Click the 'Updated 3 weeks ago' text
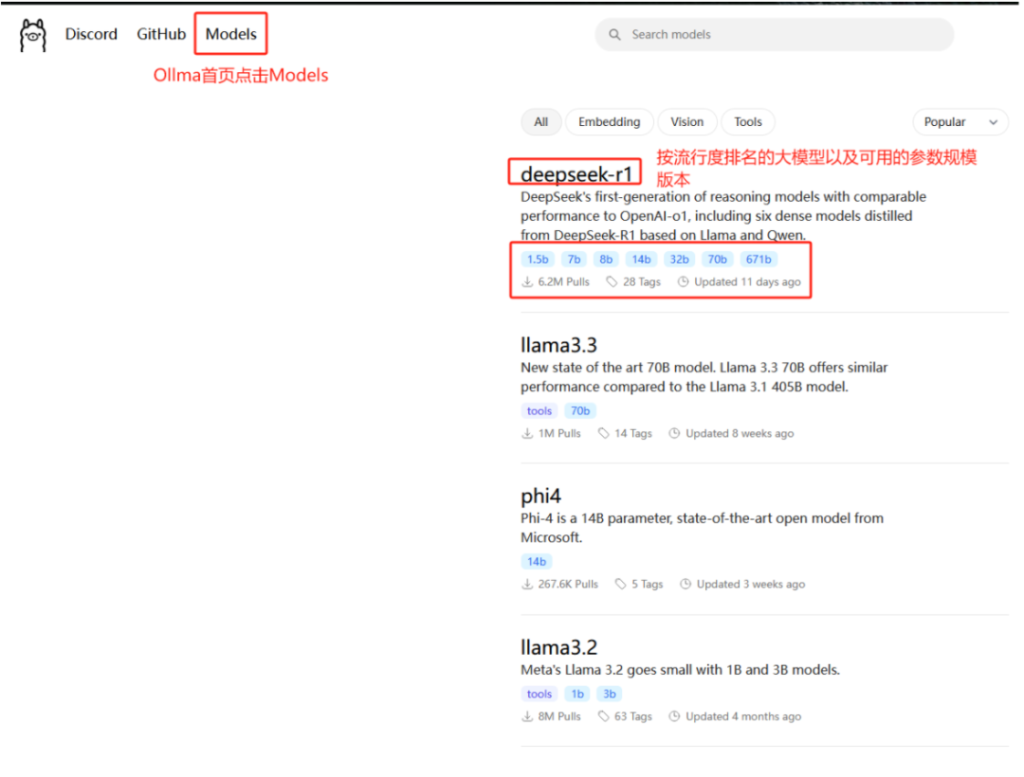1024x777 pixels. coord(751,584)
